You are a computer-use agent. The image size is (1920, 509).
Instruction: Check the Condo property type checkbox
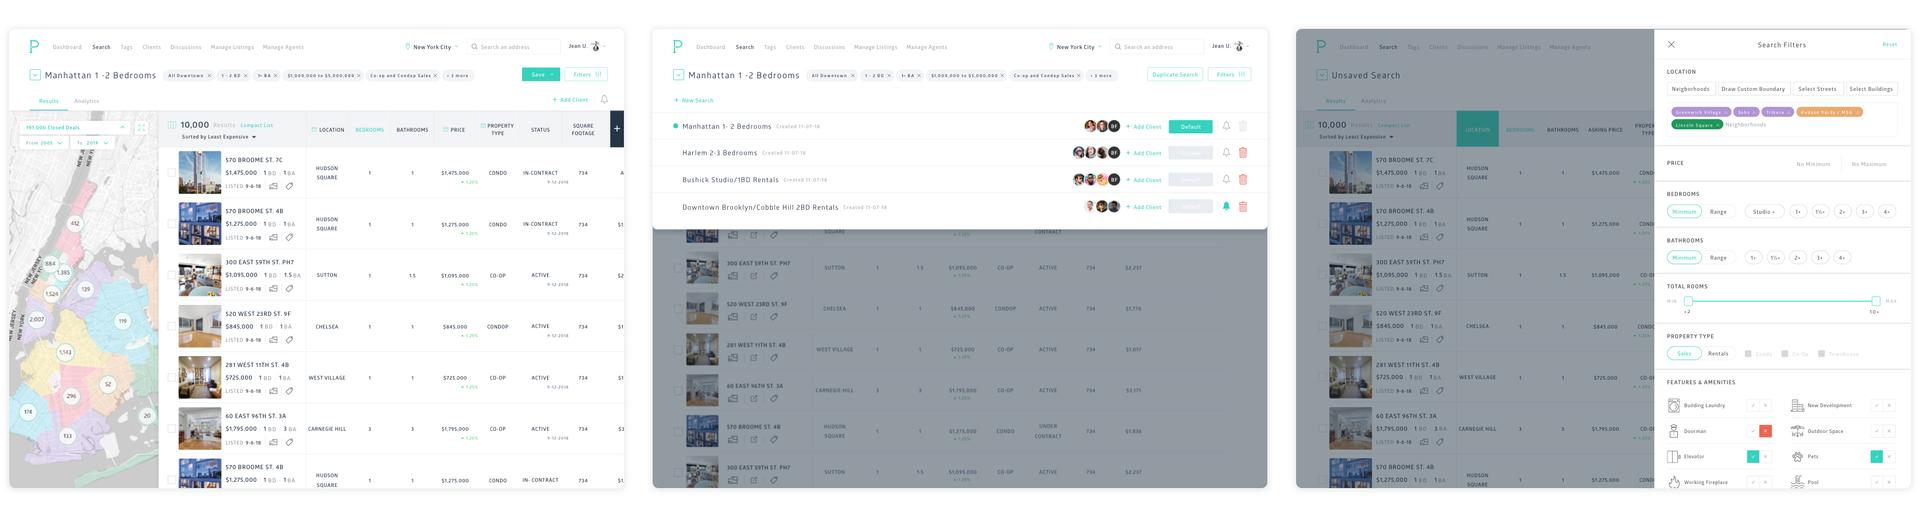tap(1748, 354)
